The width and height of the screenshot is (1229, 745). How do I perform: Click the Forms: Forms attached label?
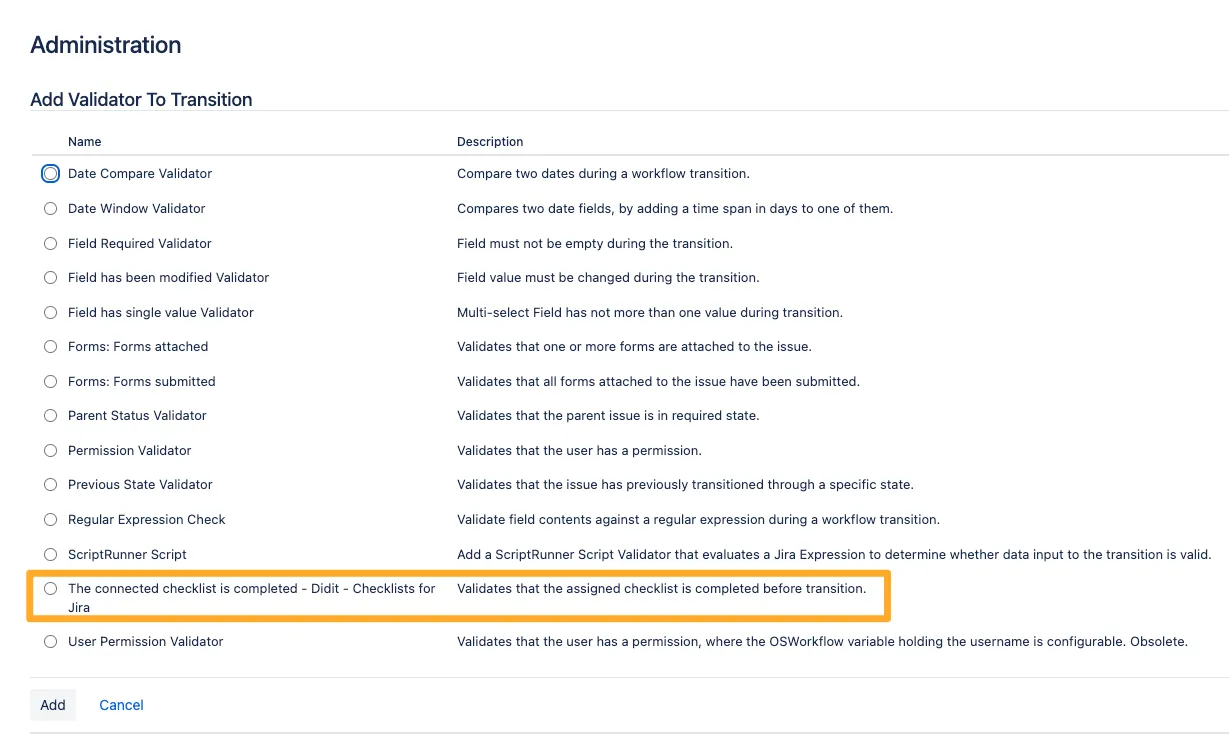(138, 347)
